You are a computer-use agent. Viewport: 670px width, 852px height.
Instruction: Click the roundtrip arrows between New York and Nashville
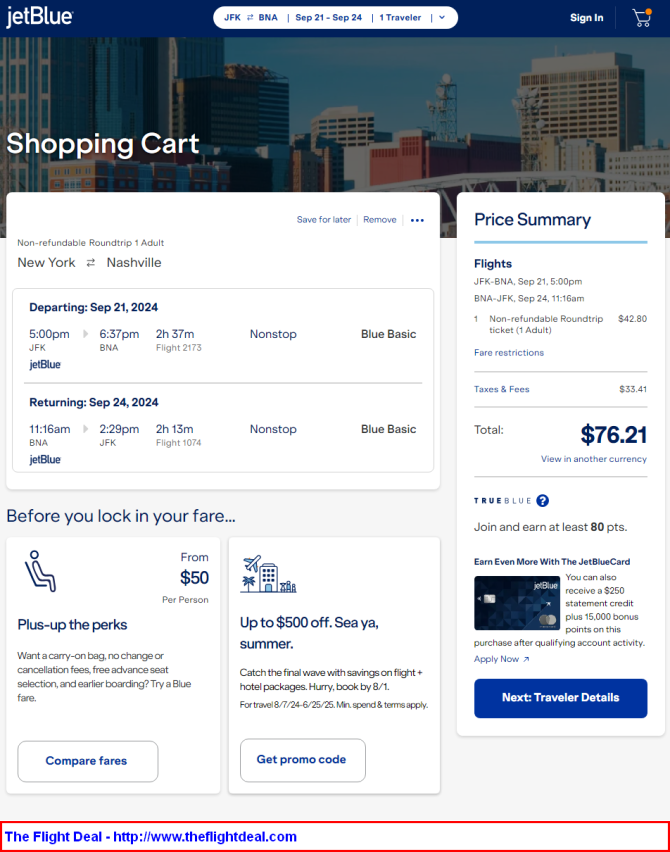[90, 263]
